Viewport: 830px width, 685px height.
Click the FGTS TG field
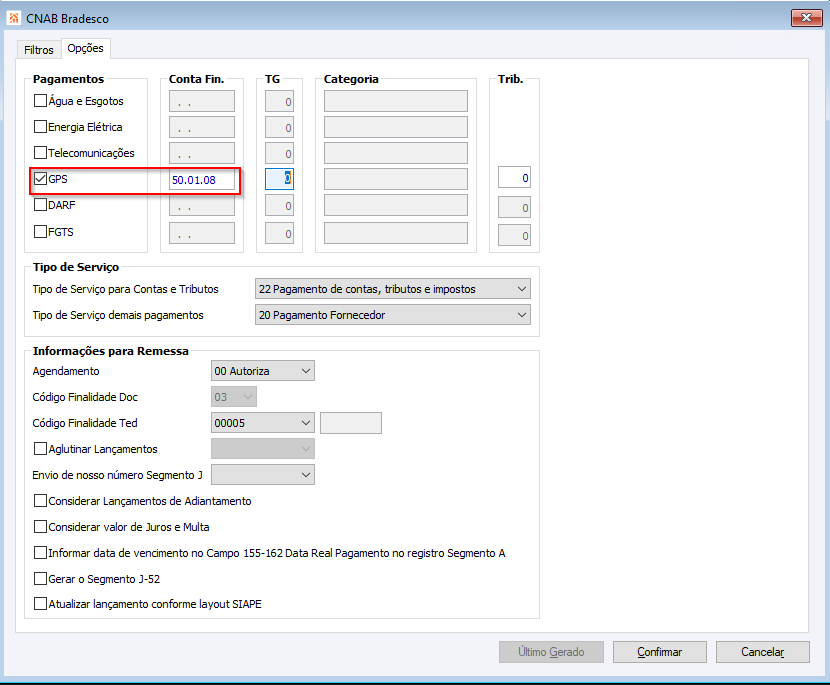click(x=279, y=233)
